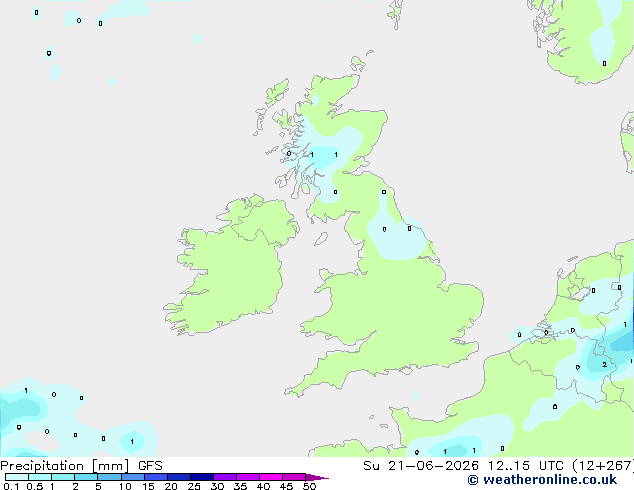634x490 pixels.
Task: Click the over-50 arrow tip of the legend
Action: click(317, 477)
